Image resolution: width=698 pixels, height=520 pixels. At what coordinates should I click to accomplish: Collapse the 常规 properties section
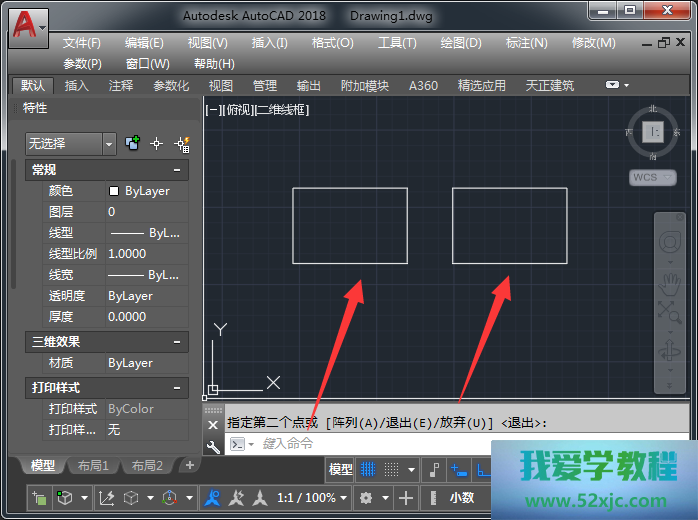pyautogui.click(x=178, y=171)
